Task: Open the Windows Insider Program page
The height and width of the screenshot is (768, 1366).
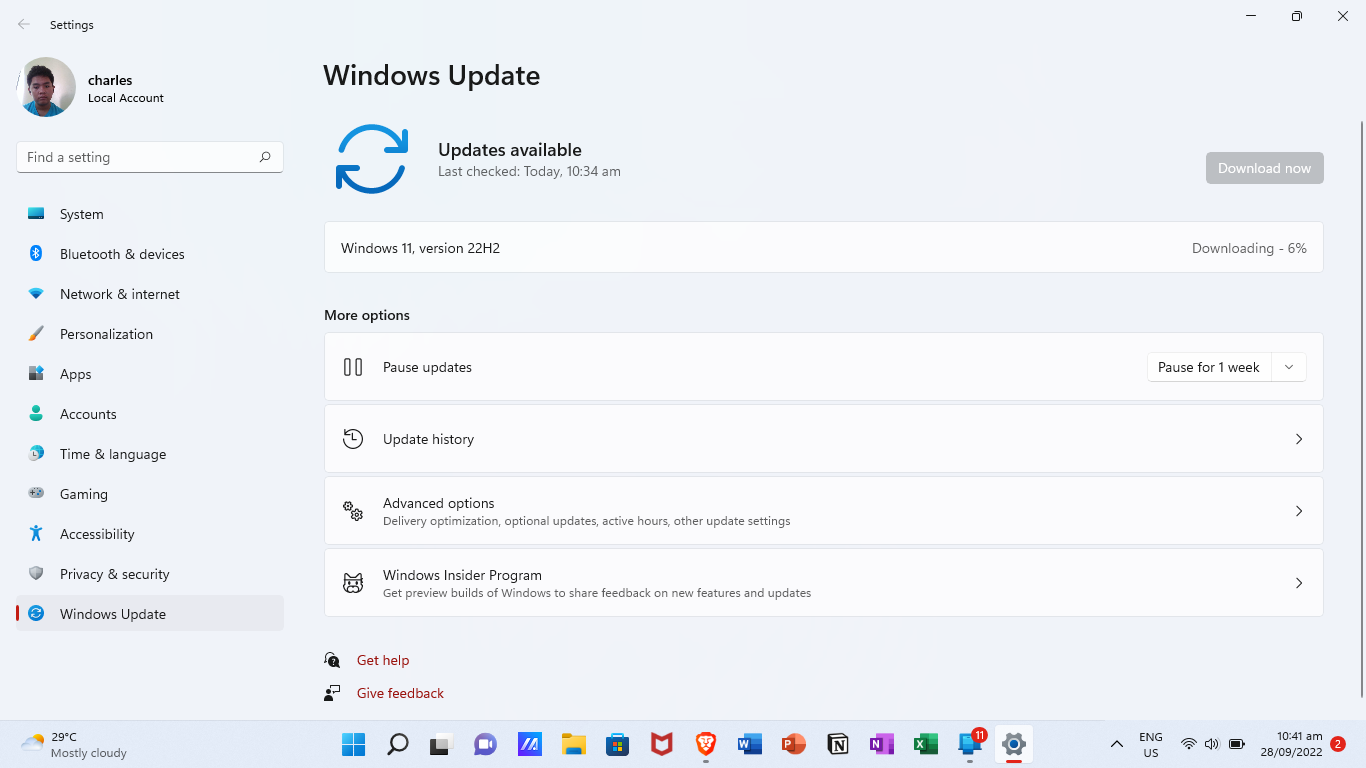Action: click(x=824, y=583)
